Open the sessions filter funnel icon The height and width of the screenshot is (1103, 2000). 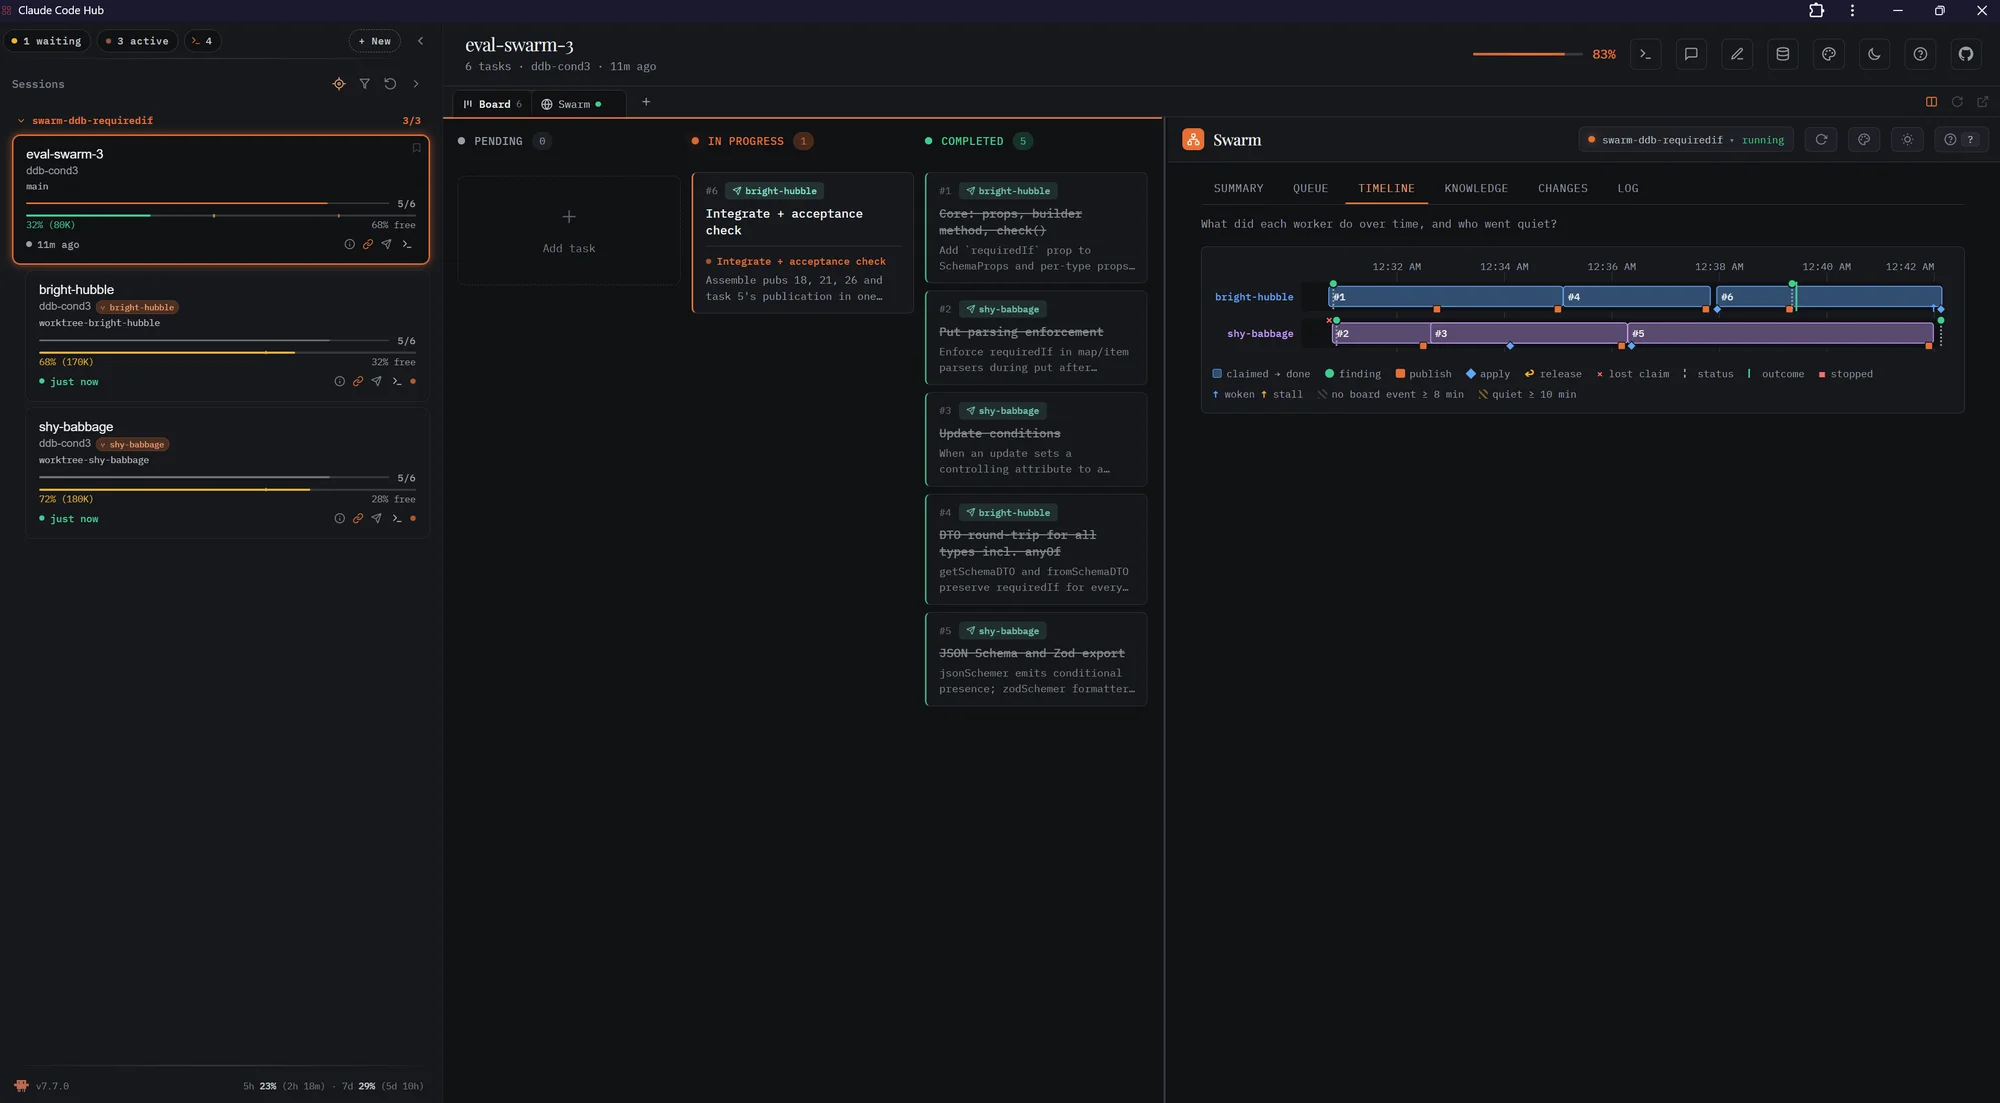click(365, 84)
